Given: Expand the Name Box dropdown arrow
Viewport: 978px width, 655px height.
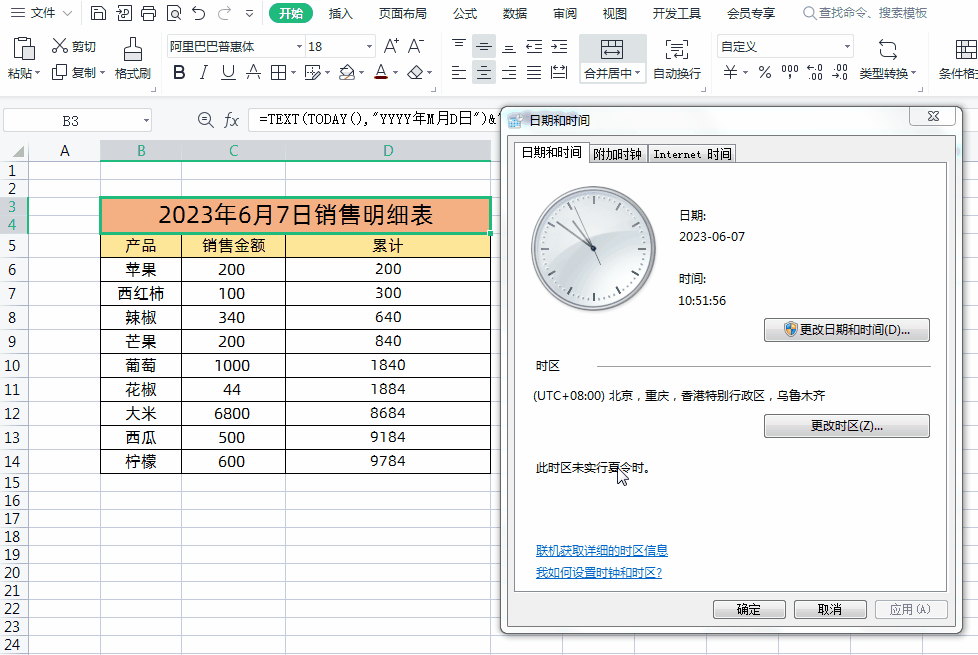Looking at the screenshot, I should [x=147, y=120].
